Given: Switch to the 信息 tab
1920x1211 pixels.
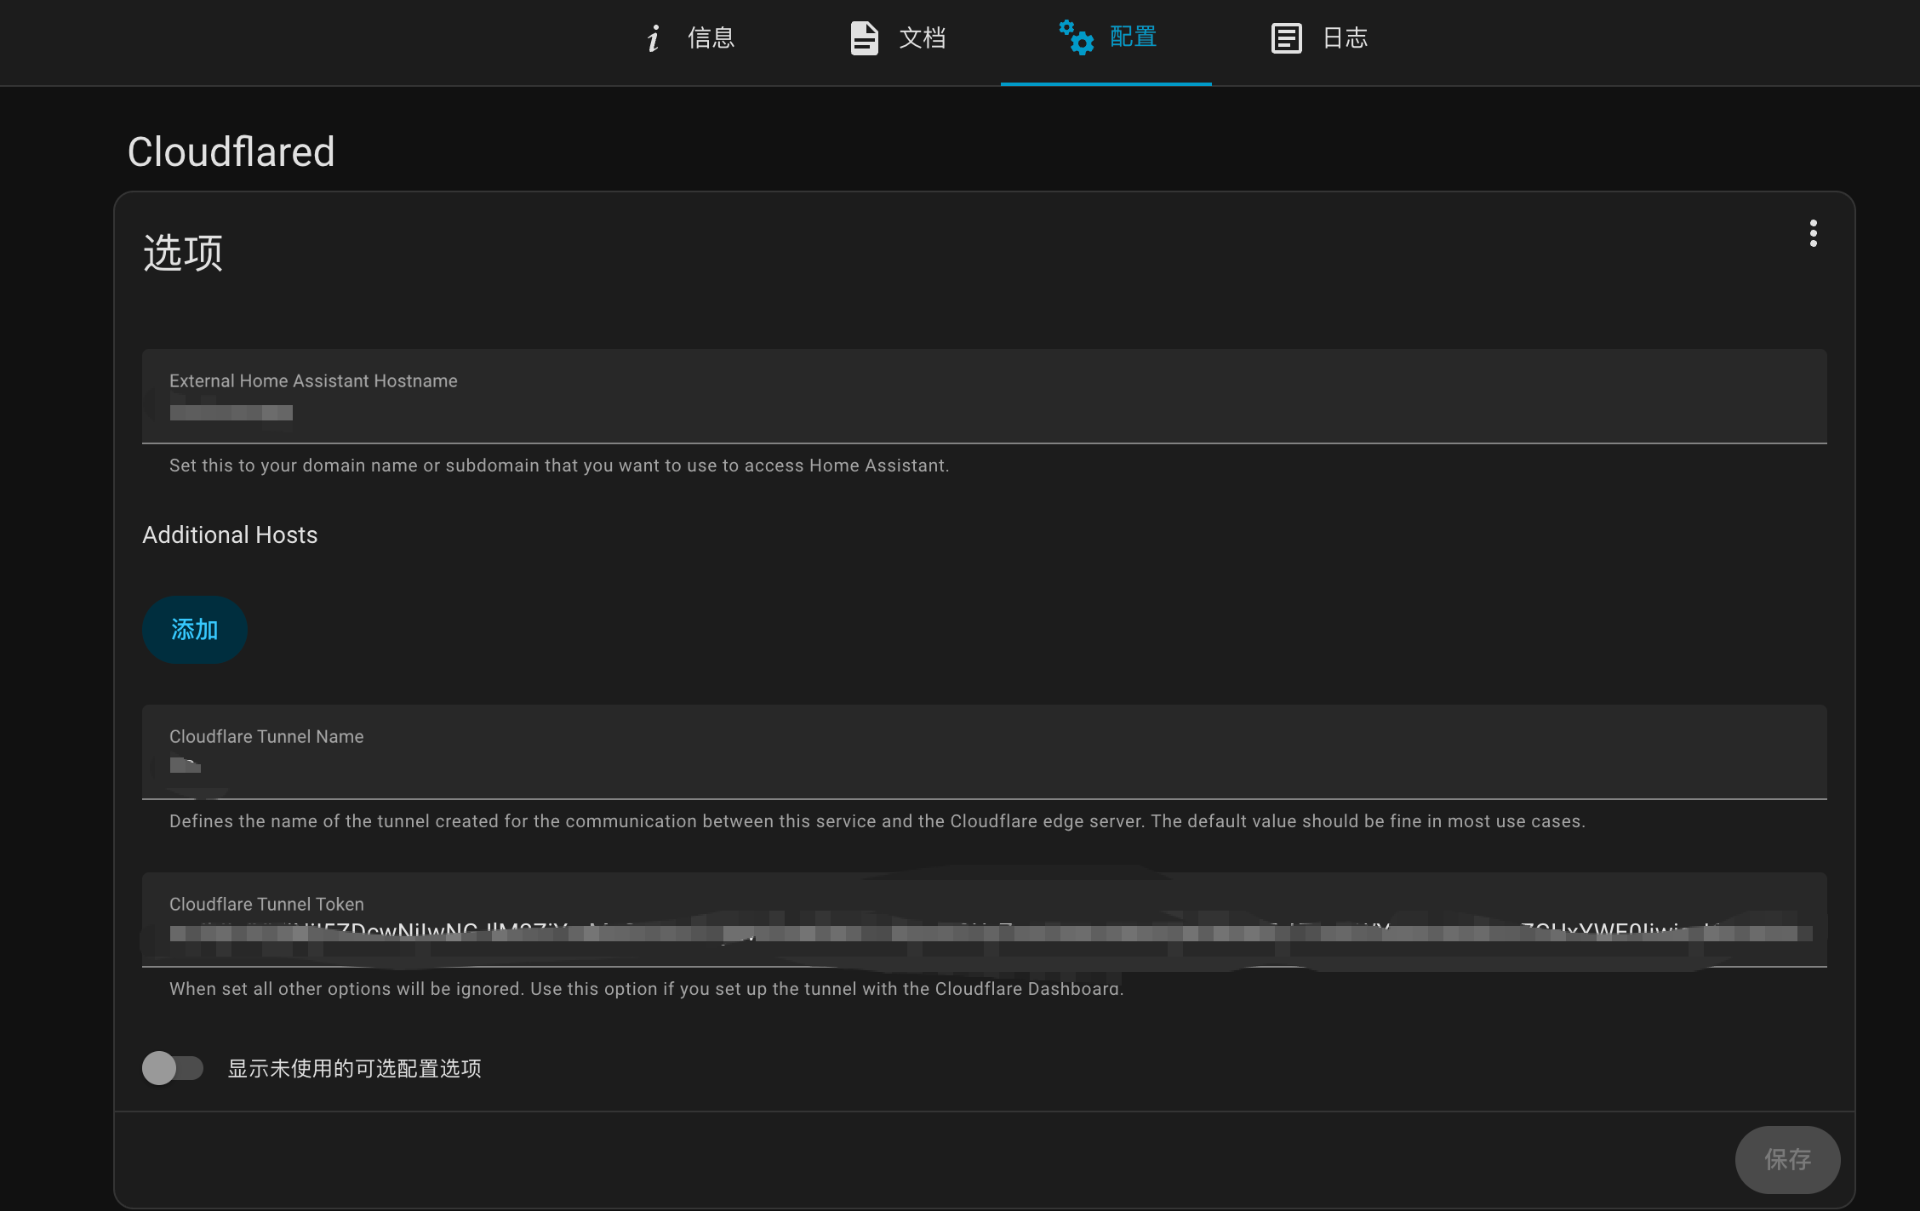Looking at the screenshot, I should pyautogui.click(x=711, y=39).
